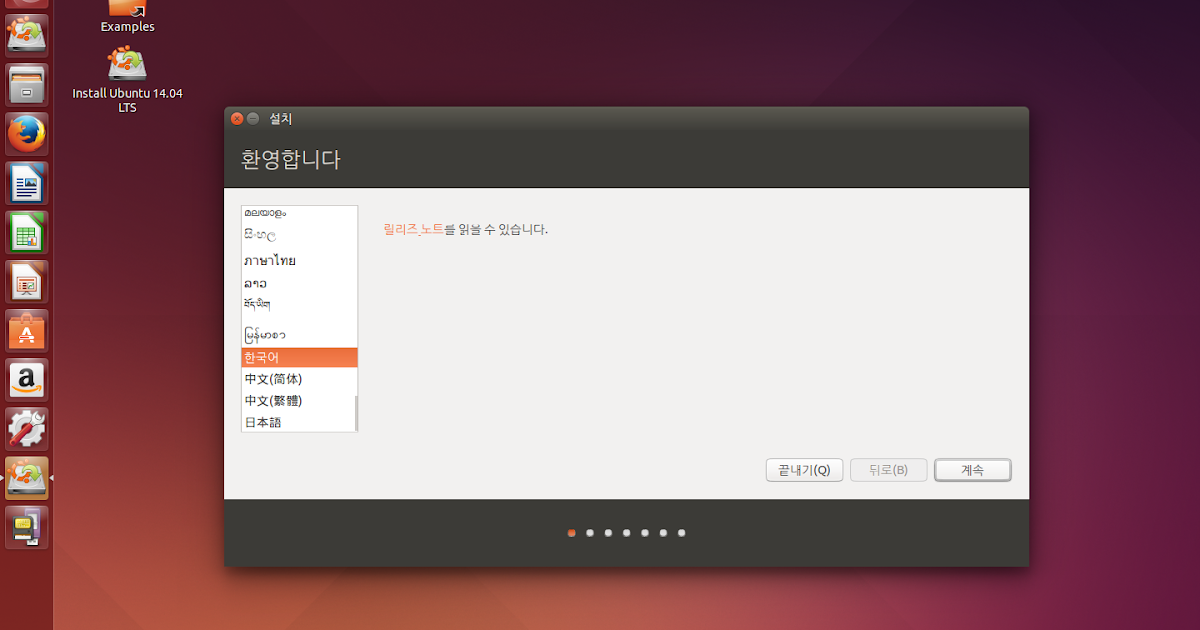The height and width of the screenshot is (630, 1200).
Task: Open the Ubuntu Software Center
Action: pos(25,330)
